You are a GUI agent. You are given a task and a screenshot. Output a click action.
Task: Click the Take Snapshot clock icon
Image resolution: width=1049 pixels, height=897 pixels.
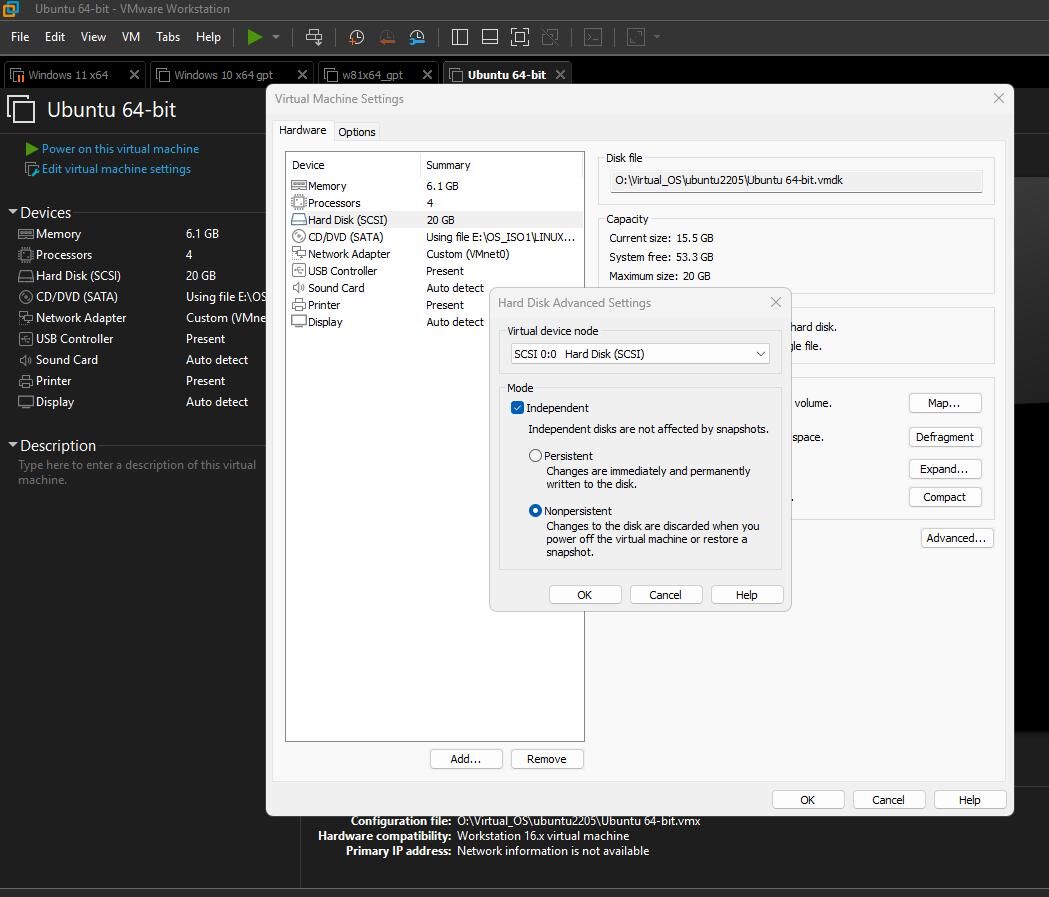356,37
